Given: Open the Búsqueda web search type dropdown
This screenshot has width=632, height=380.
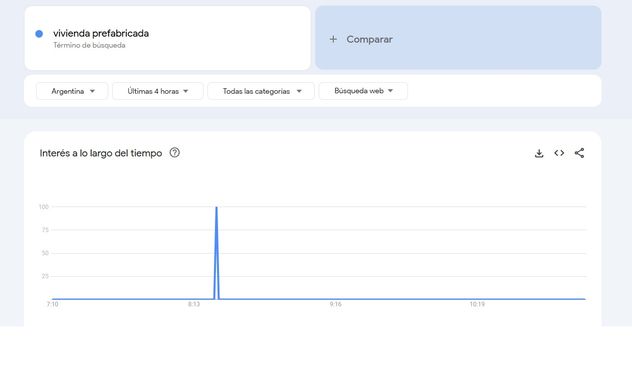Looking at the screenshot, I should point(363,91).
